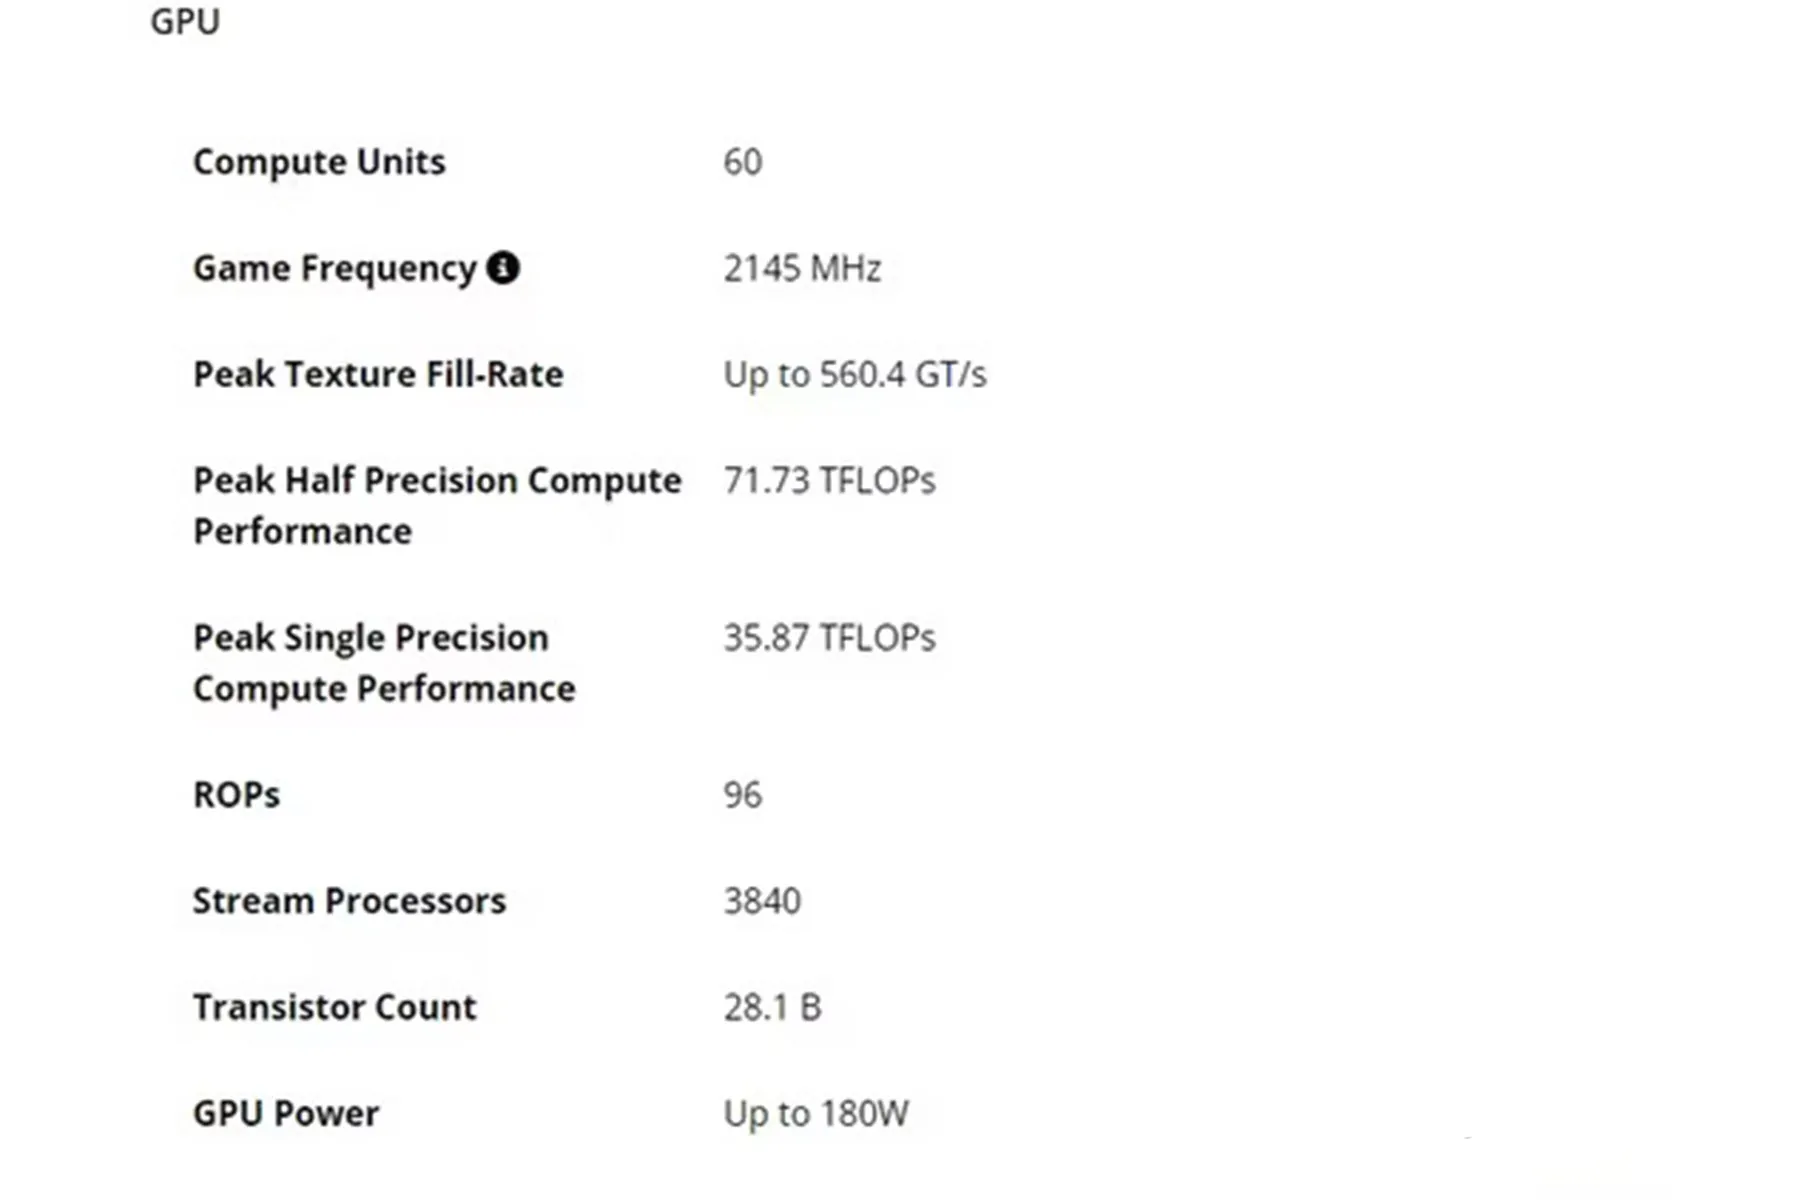The width and height of the screenshot is (1800, 1200).
Task: Select the Up to 560.4 GT/s value
Action: 855,375
